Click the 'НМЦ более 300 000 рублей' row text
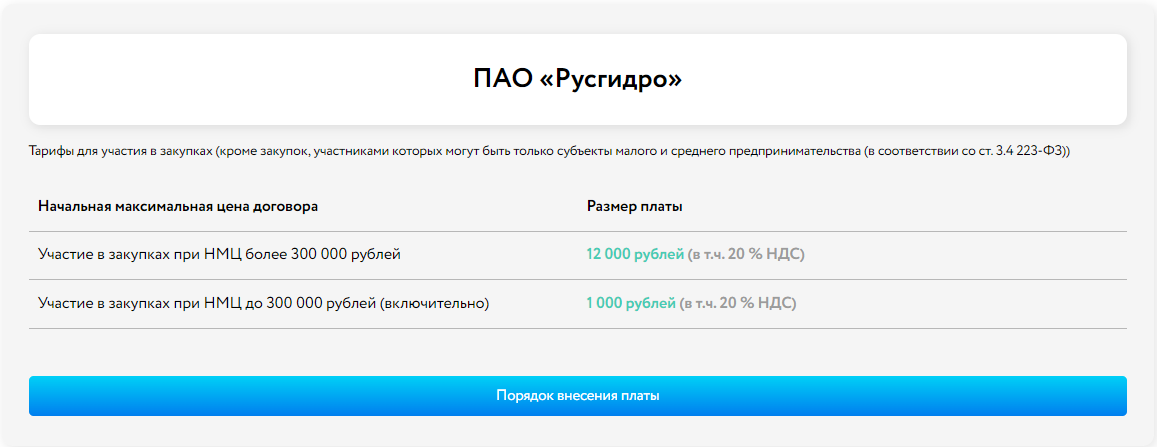Image resolution: width=1157 pixels, height=447 pixels. click(x=219, y=255)
